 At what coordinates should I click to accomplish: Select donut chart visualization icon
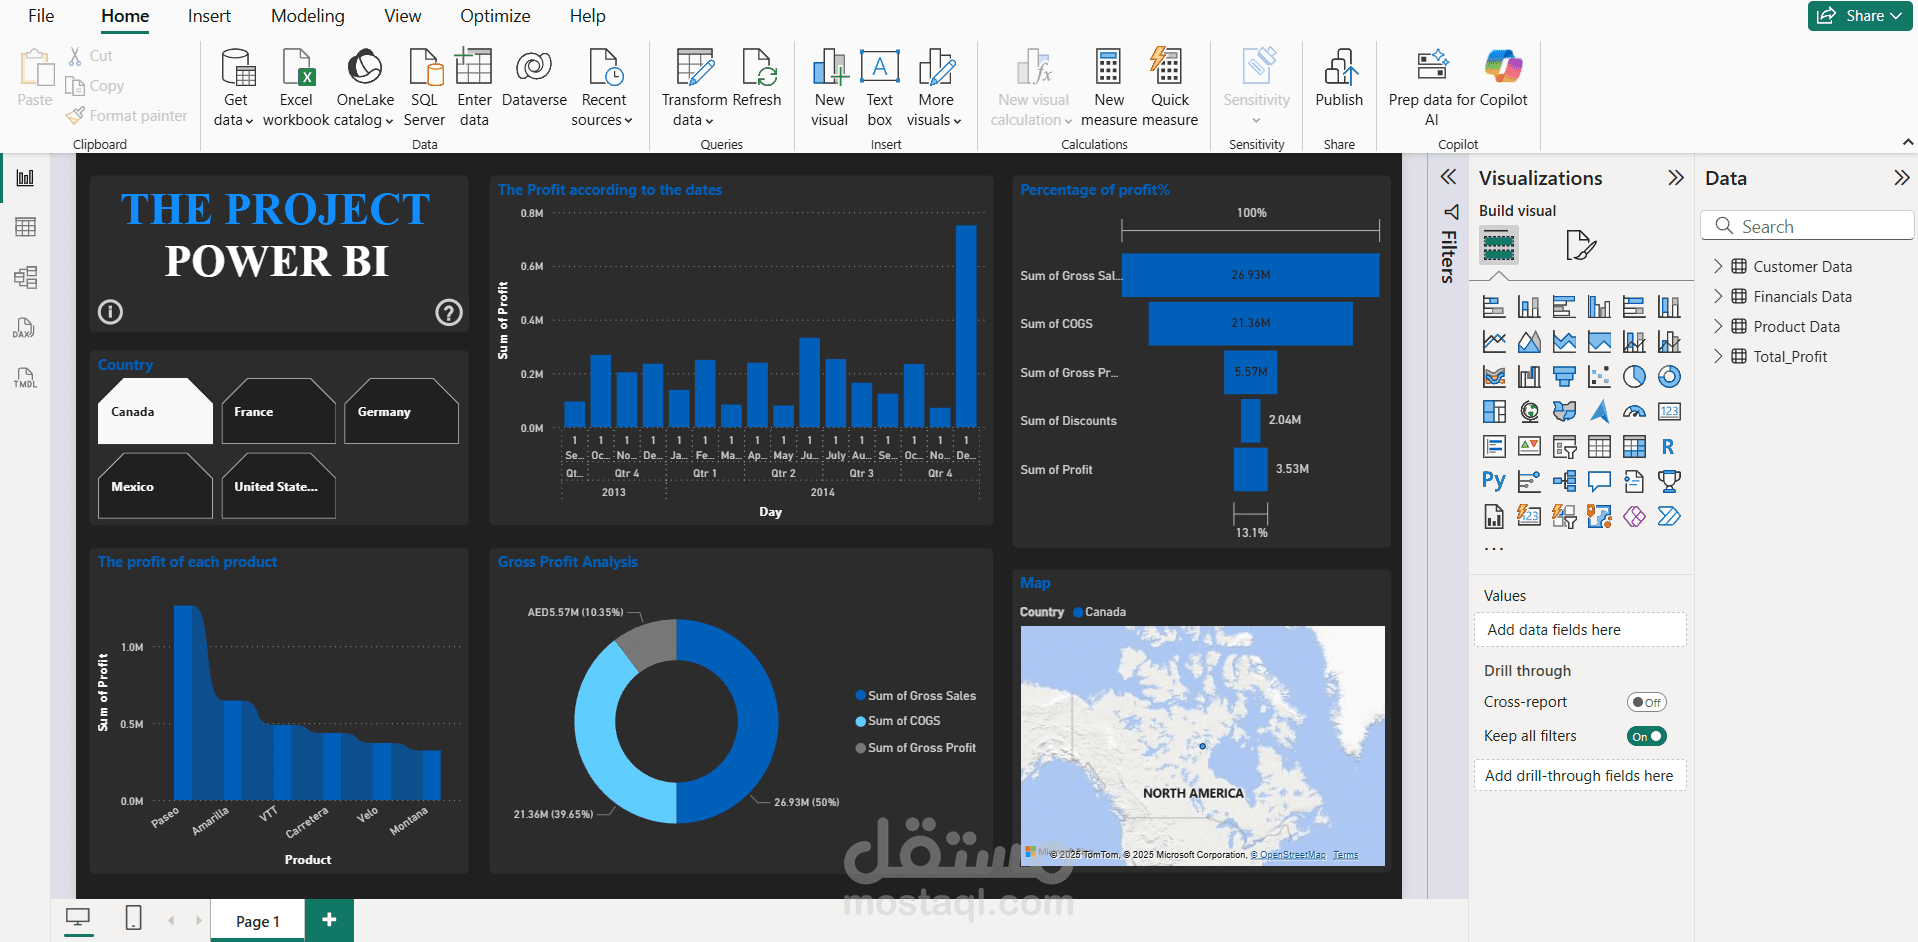[1669, 377]
